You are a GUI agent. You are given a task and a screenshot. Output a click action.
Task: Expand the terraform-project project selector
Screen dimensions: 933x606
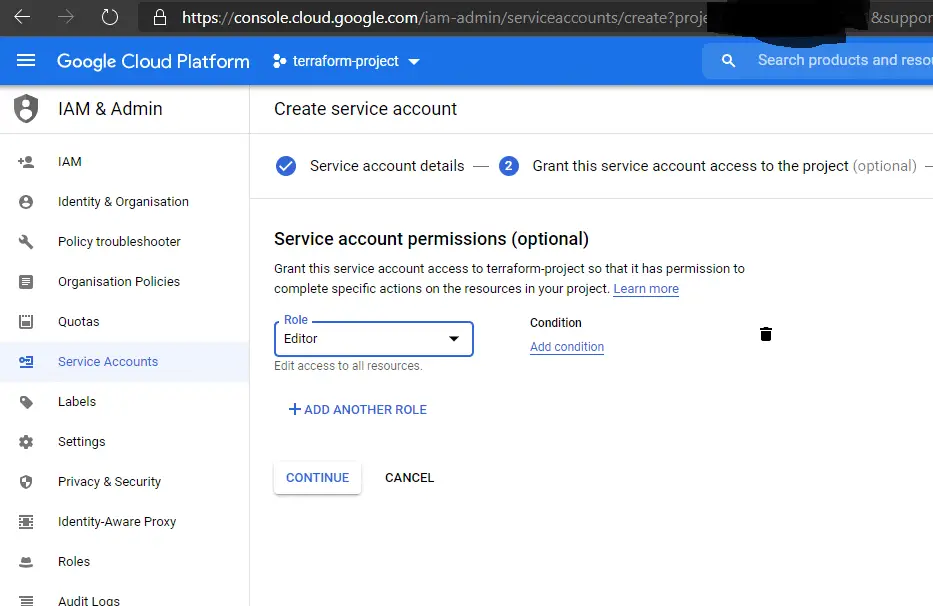pyautogui.click(x=345, y=60)
